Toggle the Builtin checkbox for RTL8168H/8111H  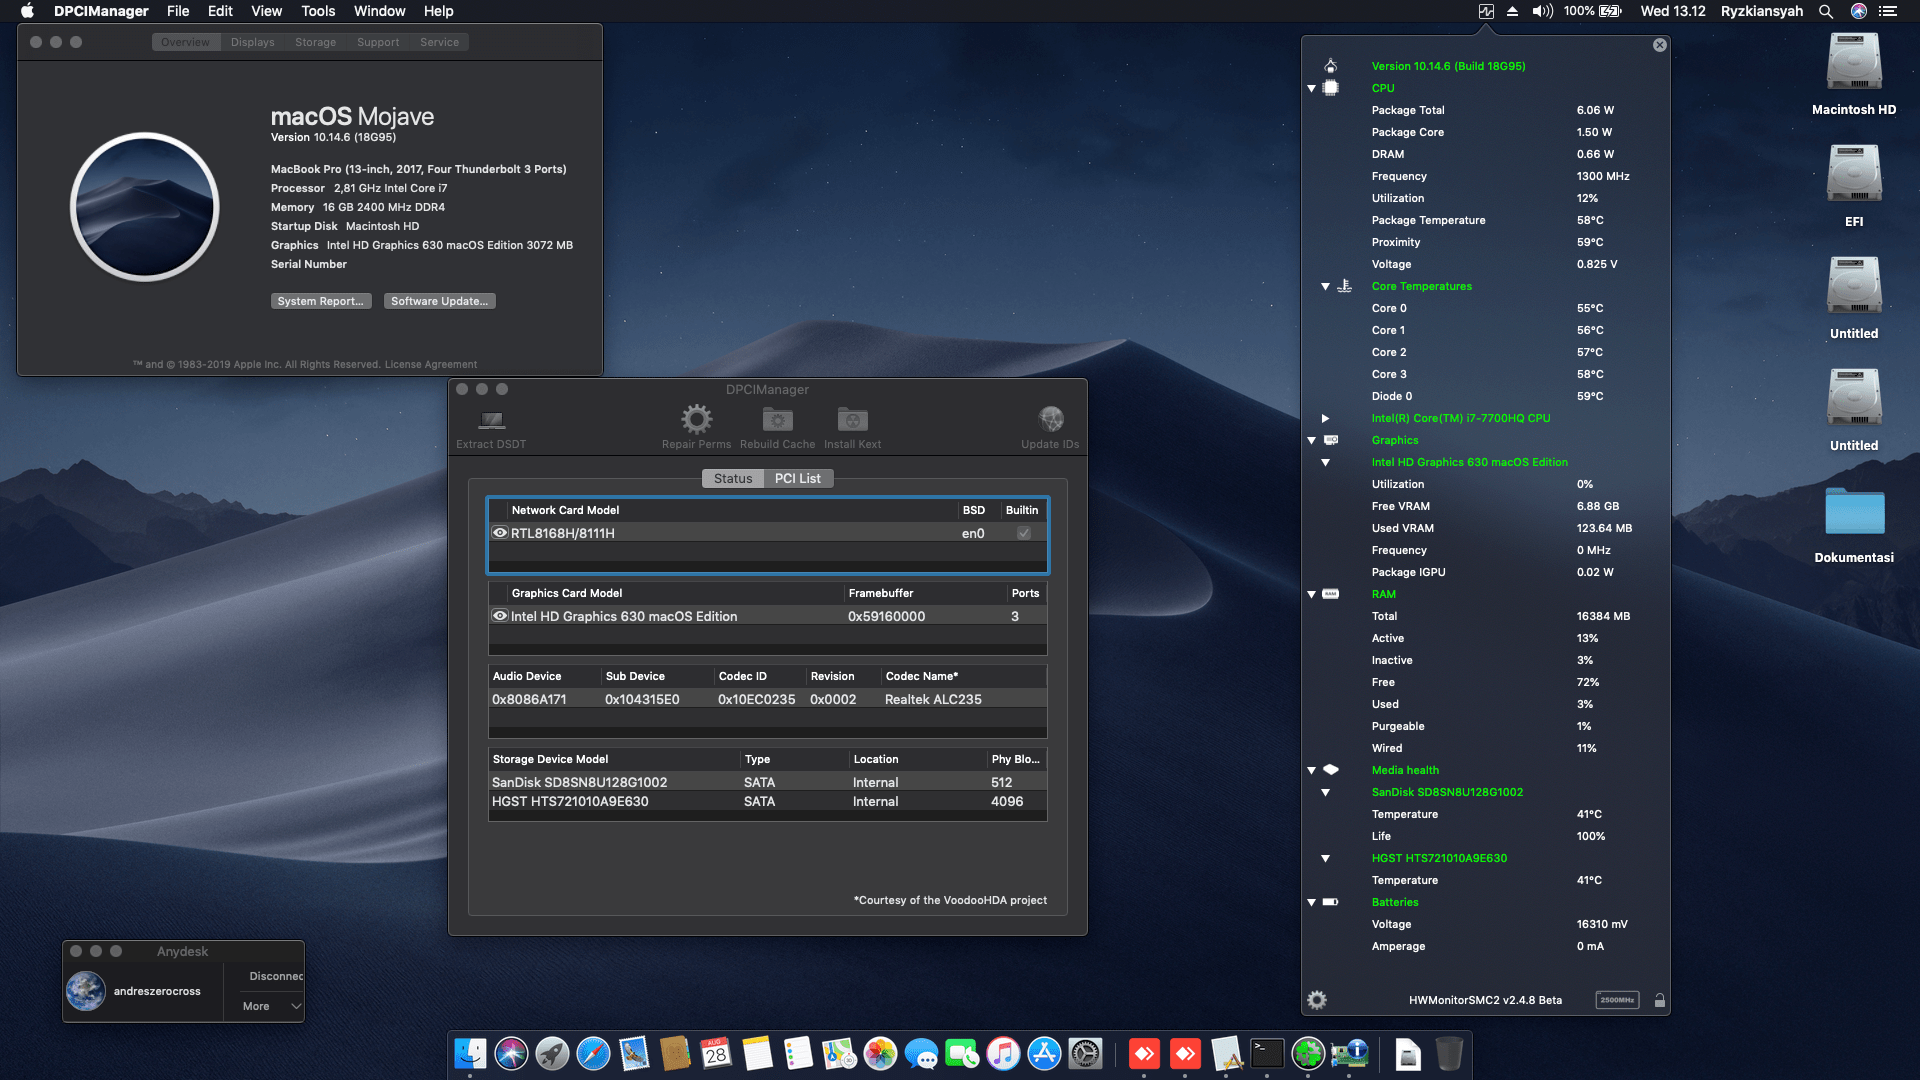click(1023, 533)
